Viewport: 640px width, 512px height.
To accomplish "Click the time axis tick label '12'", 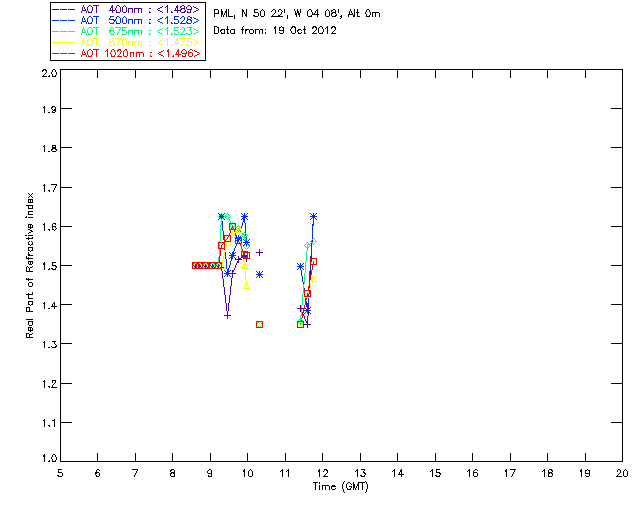I will tap(322, 473).
